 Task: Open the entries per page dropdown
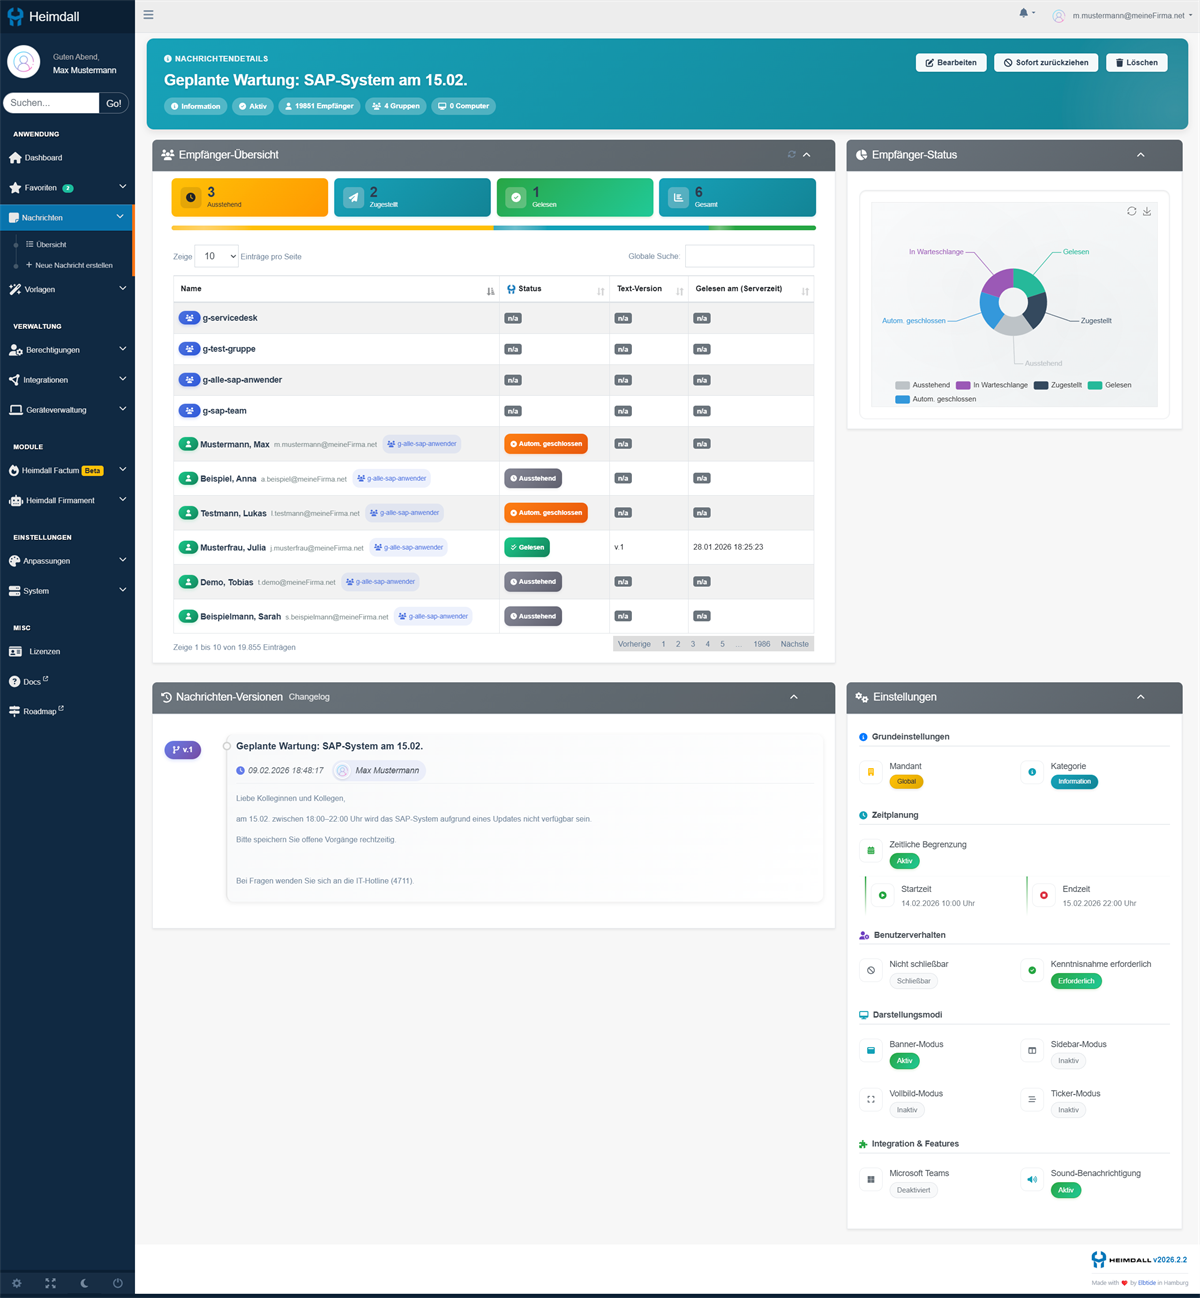coord(216,256)
